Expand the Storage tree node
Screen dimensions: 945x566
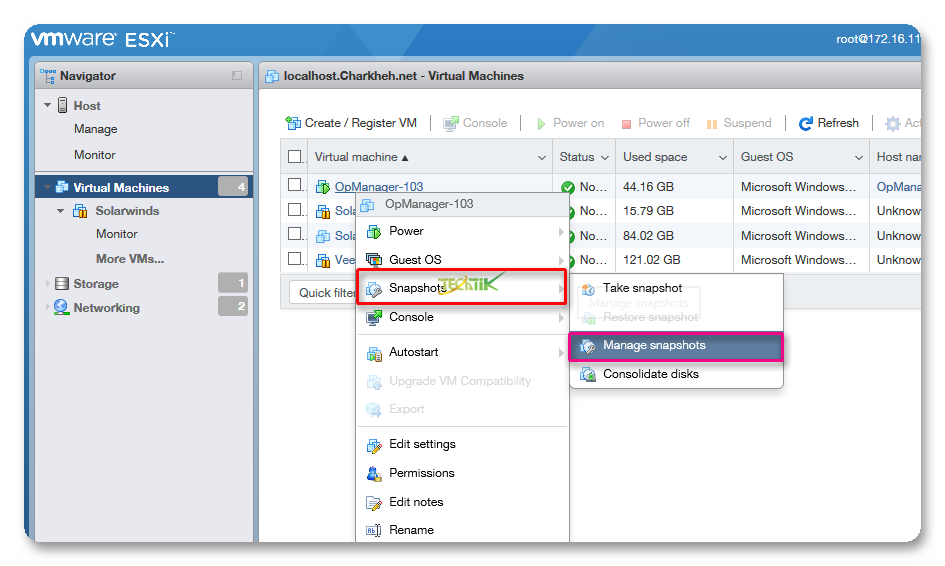point(48,283)
